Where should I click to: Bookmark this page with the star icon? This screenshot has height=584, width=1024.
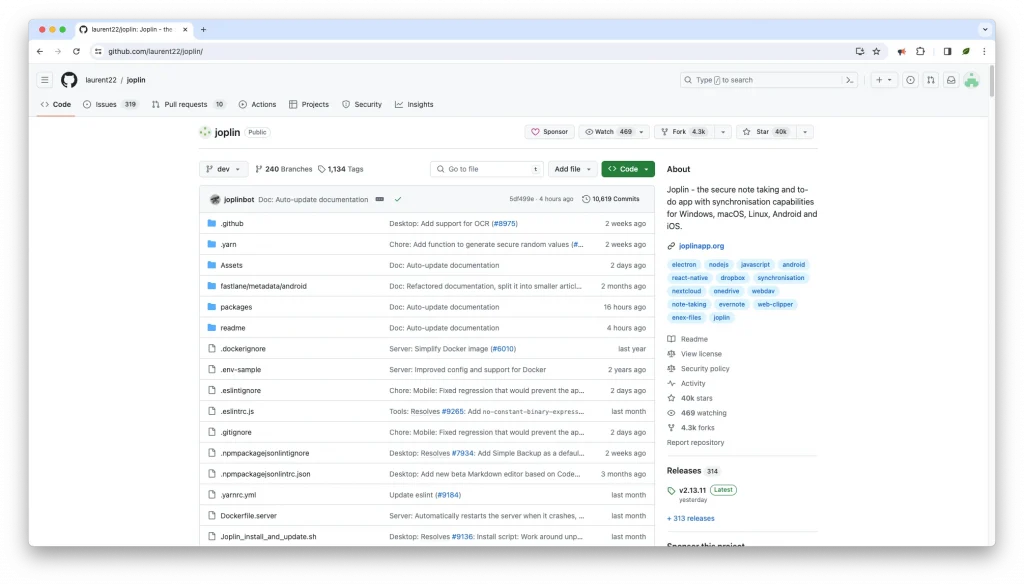click(x=876, y=51)
